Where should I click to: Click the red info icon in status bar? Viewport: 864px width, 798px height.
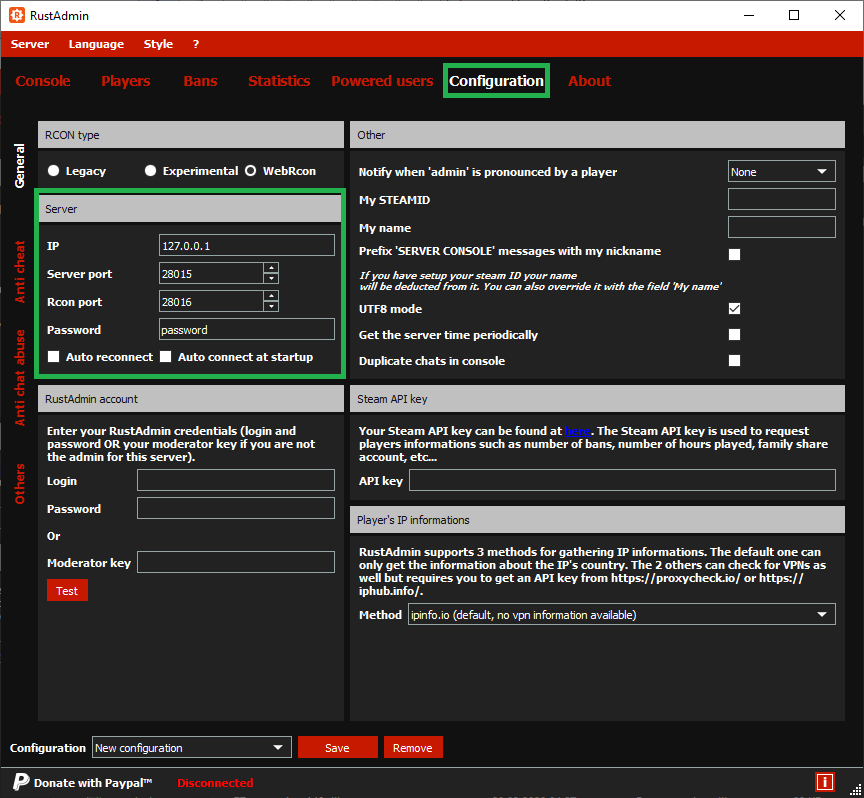824,781
